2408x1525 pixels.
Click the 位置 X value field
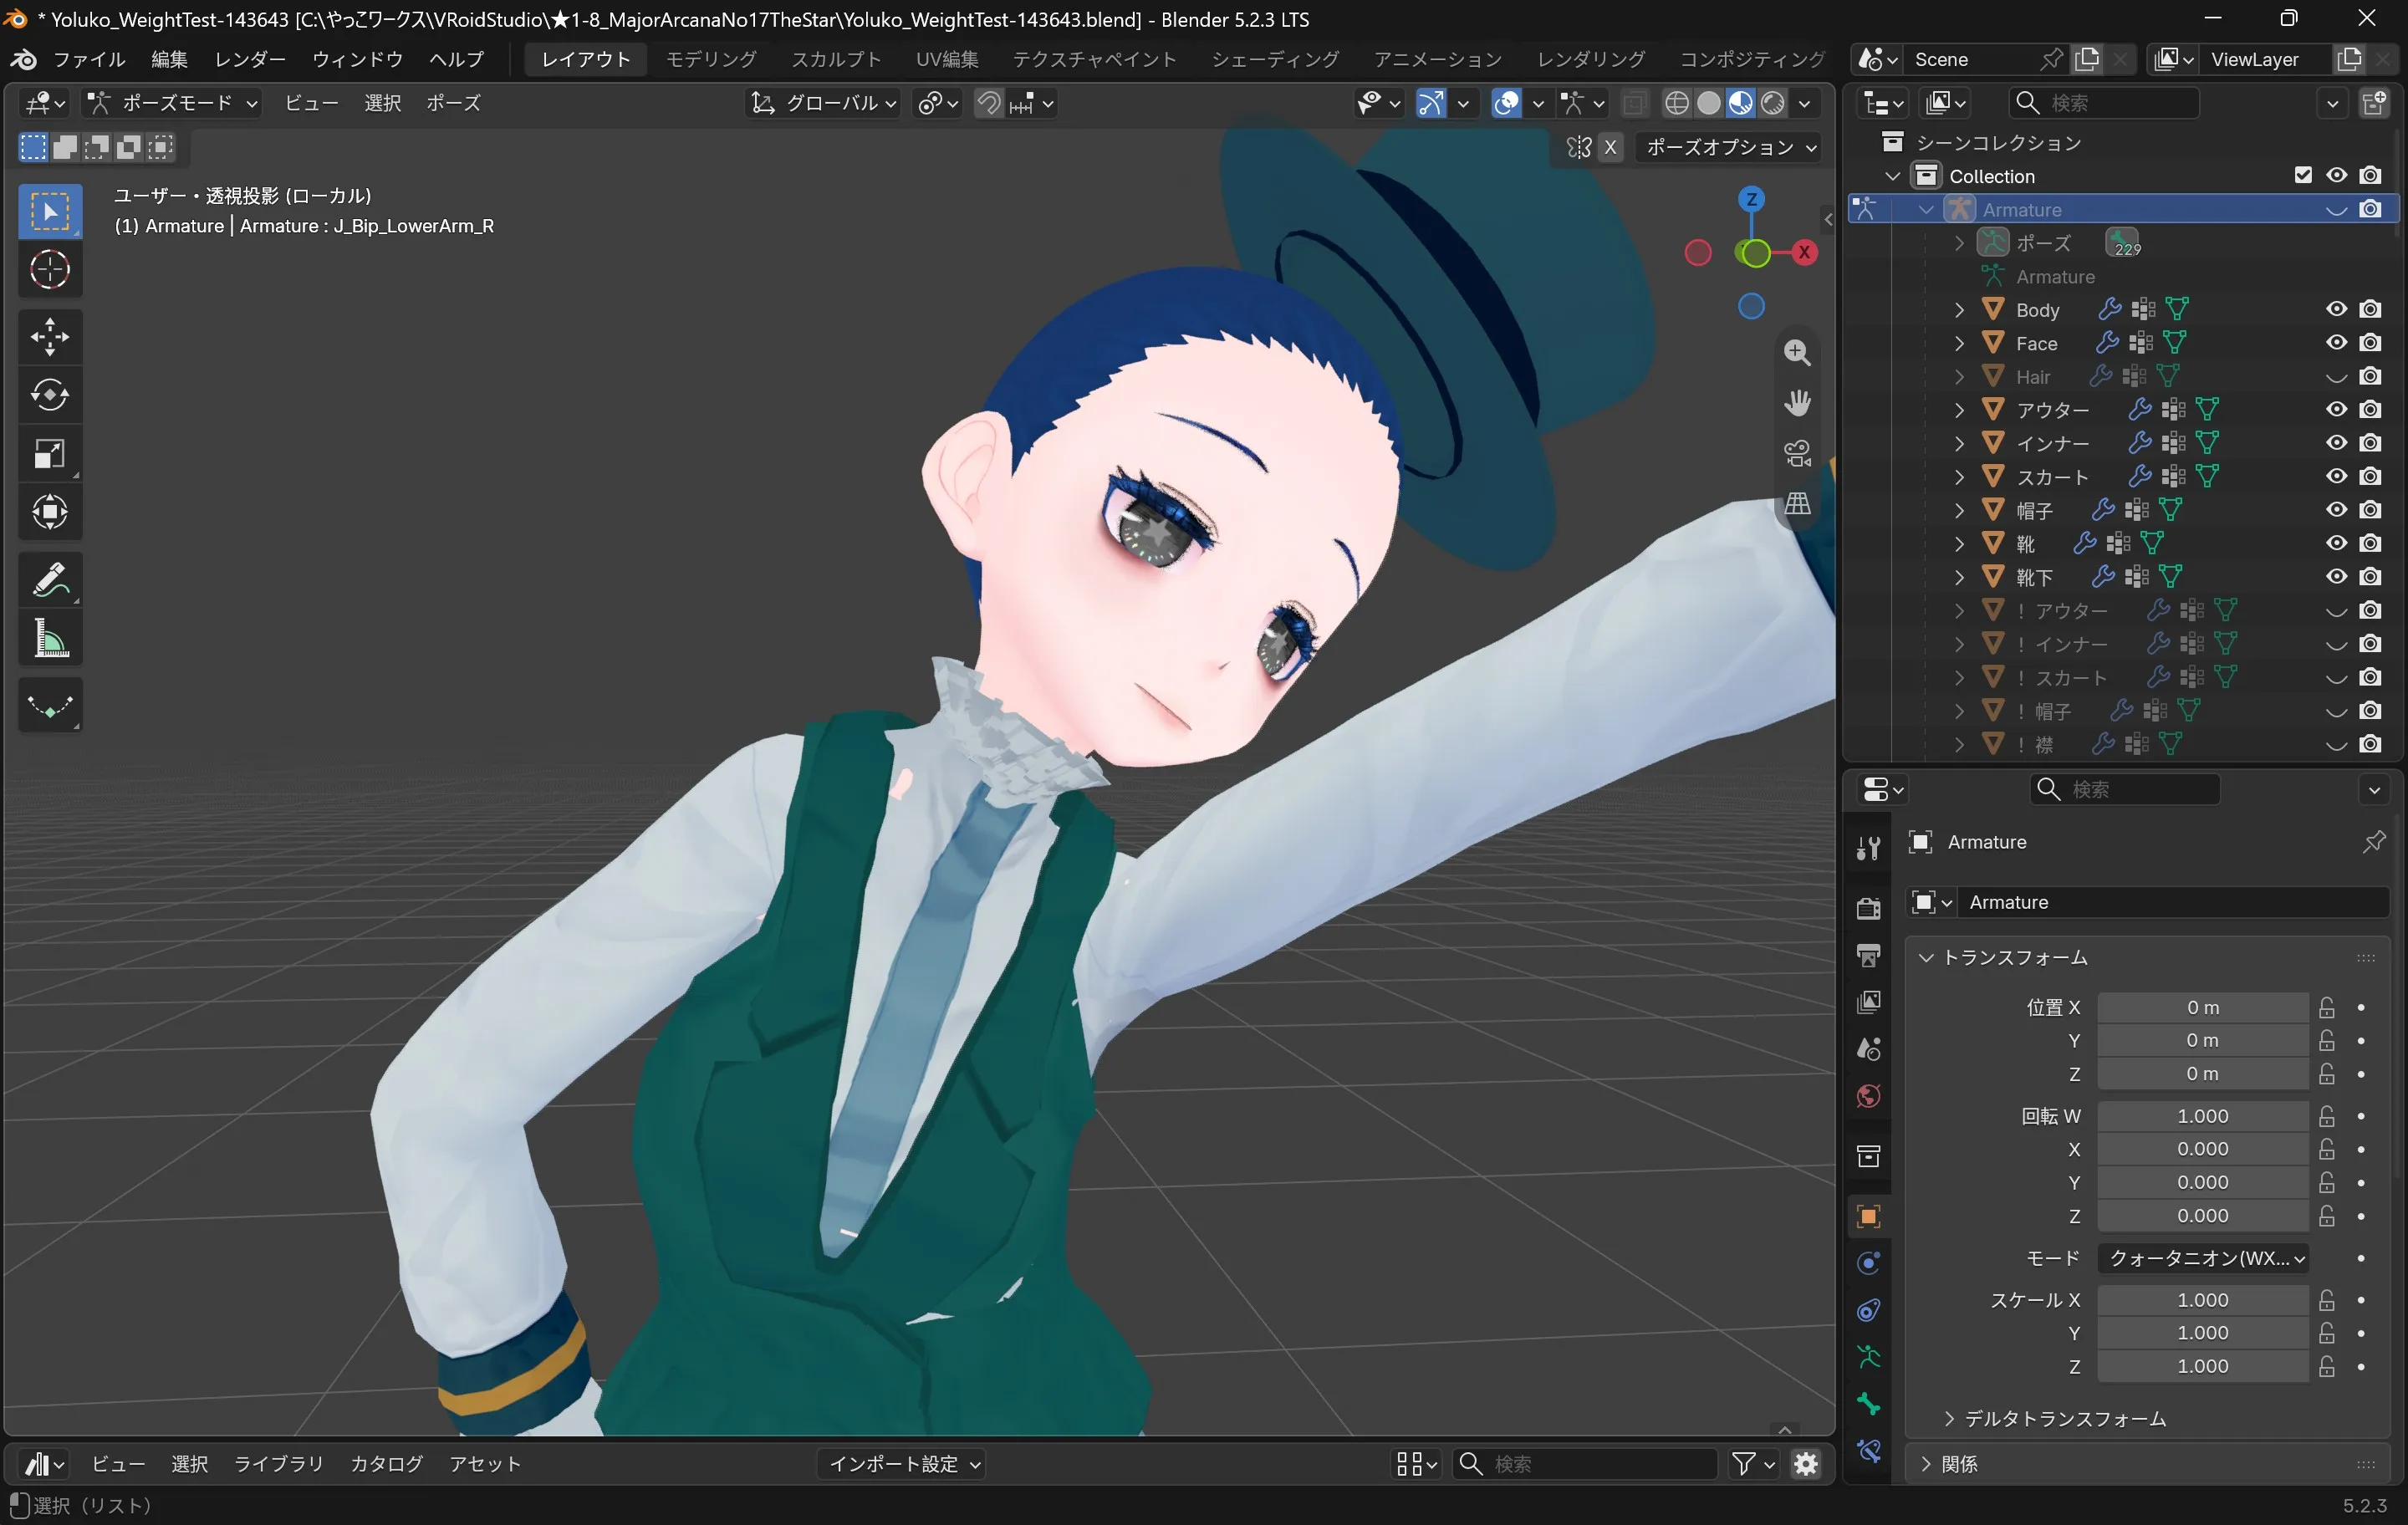[x=2203, y=1007]
